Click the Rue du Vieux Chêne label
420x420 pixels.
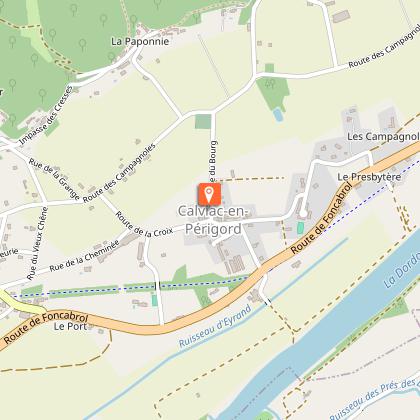[x=37, y=244]
